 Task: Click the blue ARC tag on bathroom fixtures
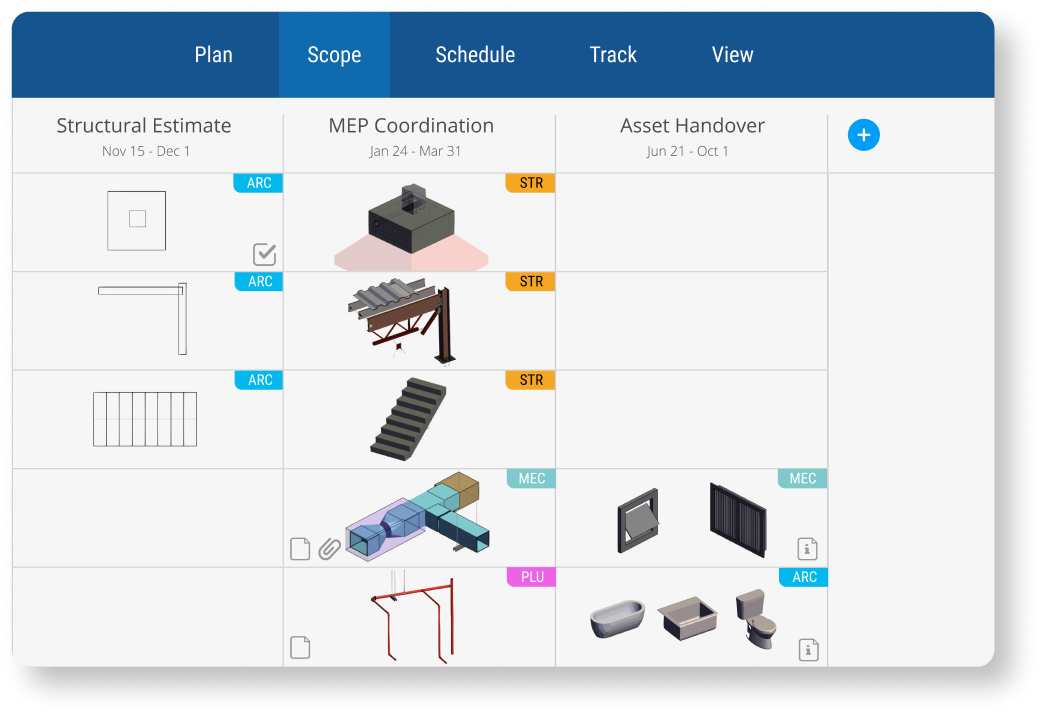click(804, 577)
